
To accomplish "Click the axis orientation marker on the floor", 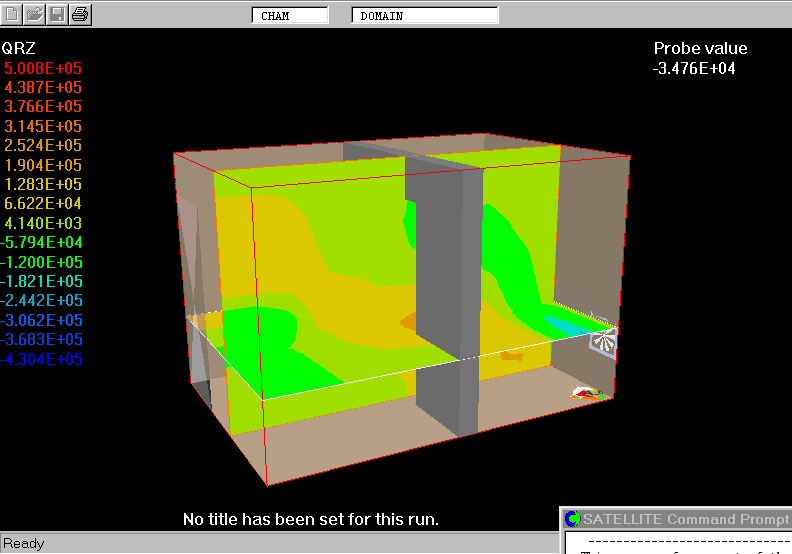I will click(x=590, y=395).
